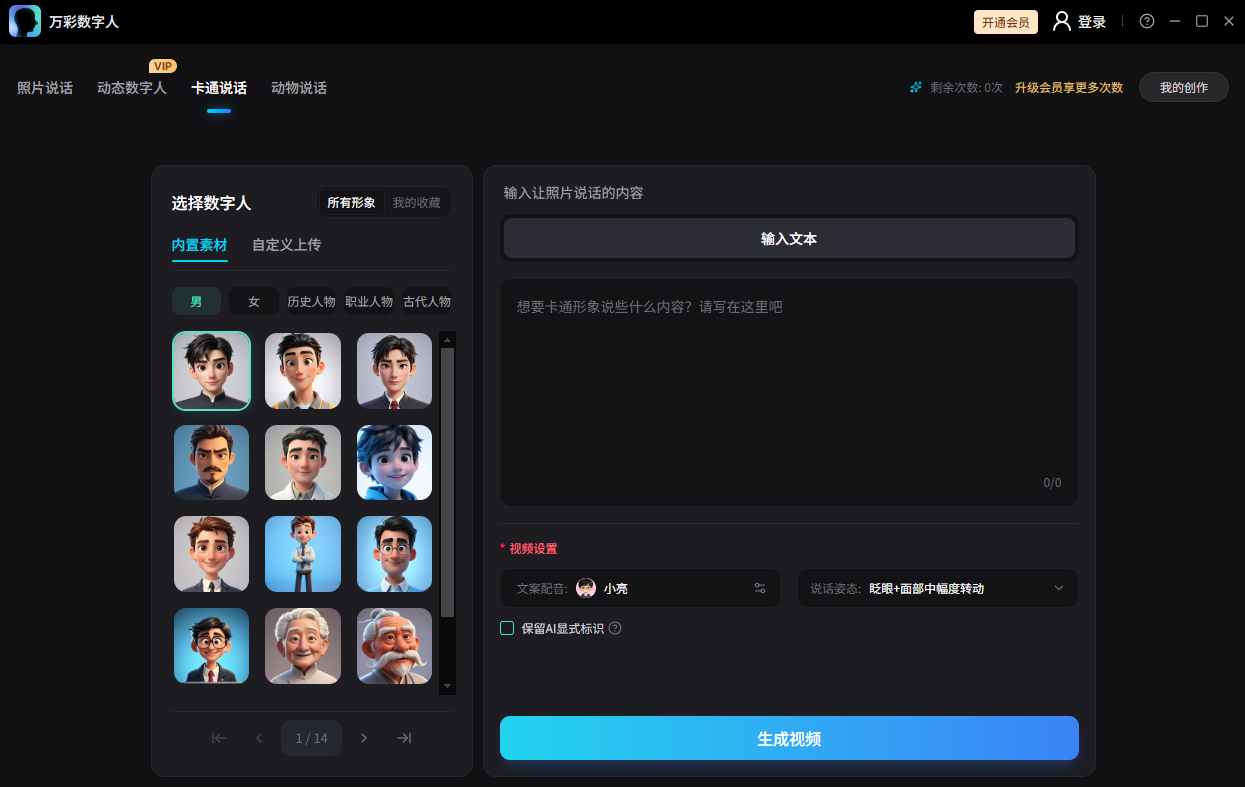Viewport: 1245px width, 787px height.
Task: Click the 万彩数字人 app logo
Action: pos(24,20)
